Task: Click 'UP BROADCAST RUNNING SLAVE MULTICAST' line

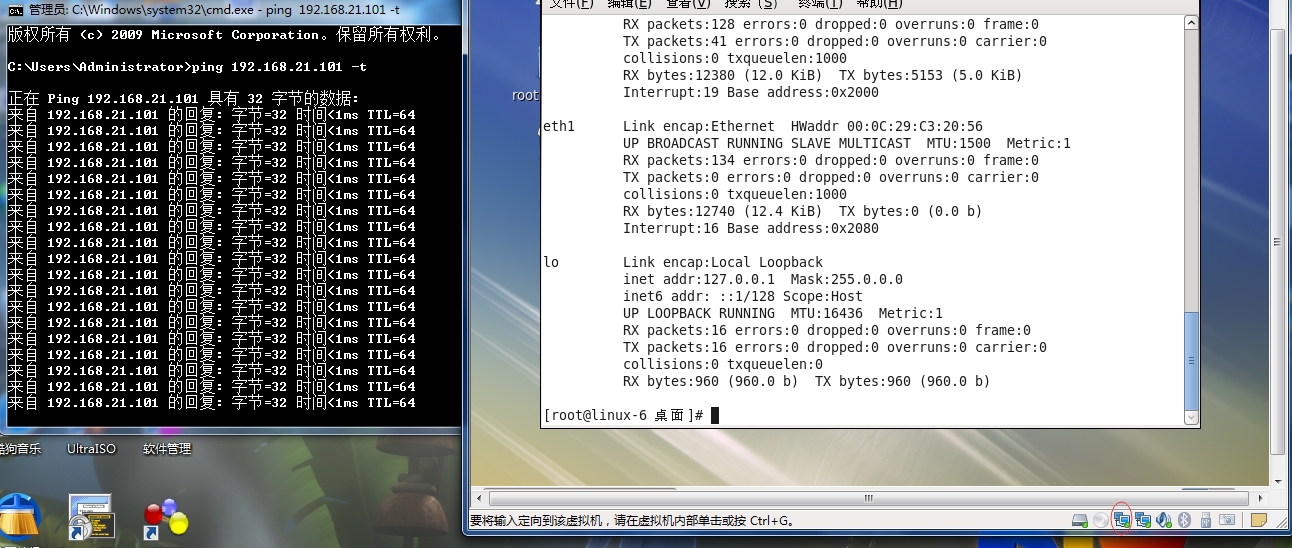Action: [847, 143]
